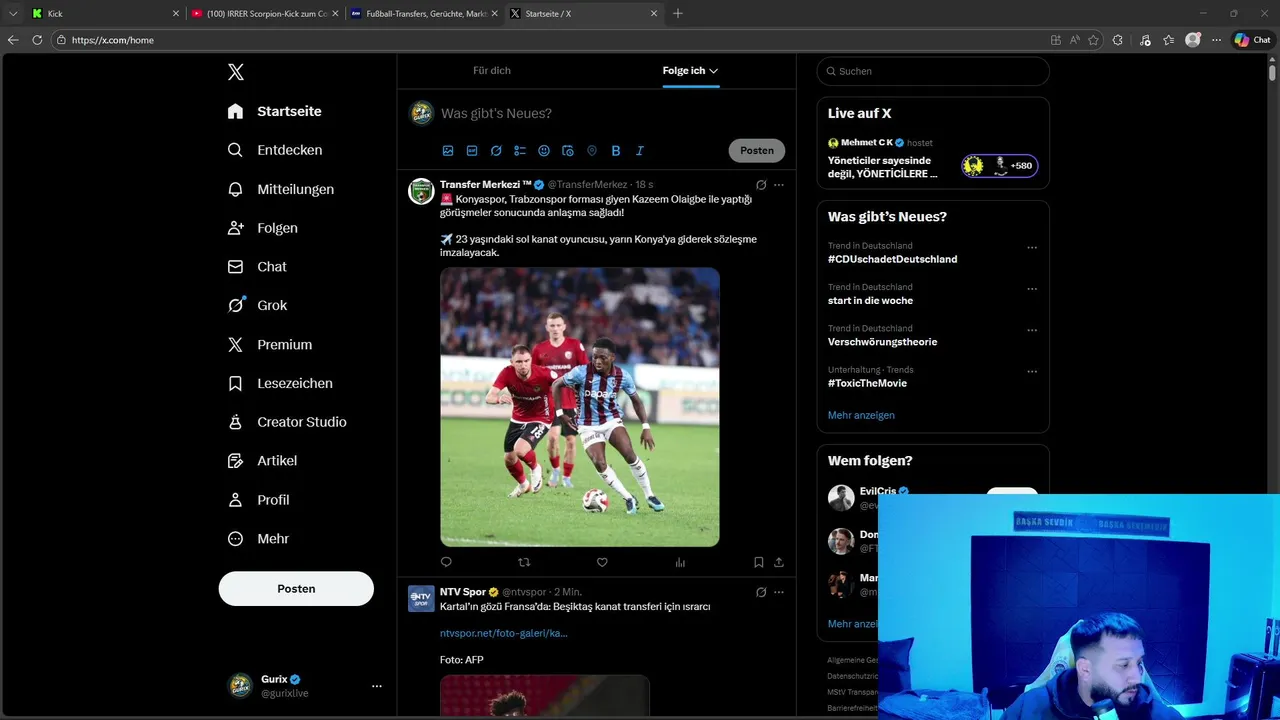
Task: Open Startseite in the left sidebar
Action: (274, 111)
